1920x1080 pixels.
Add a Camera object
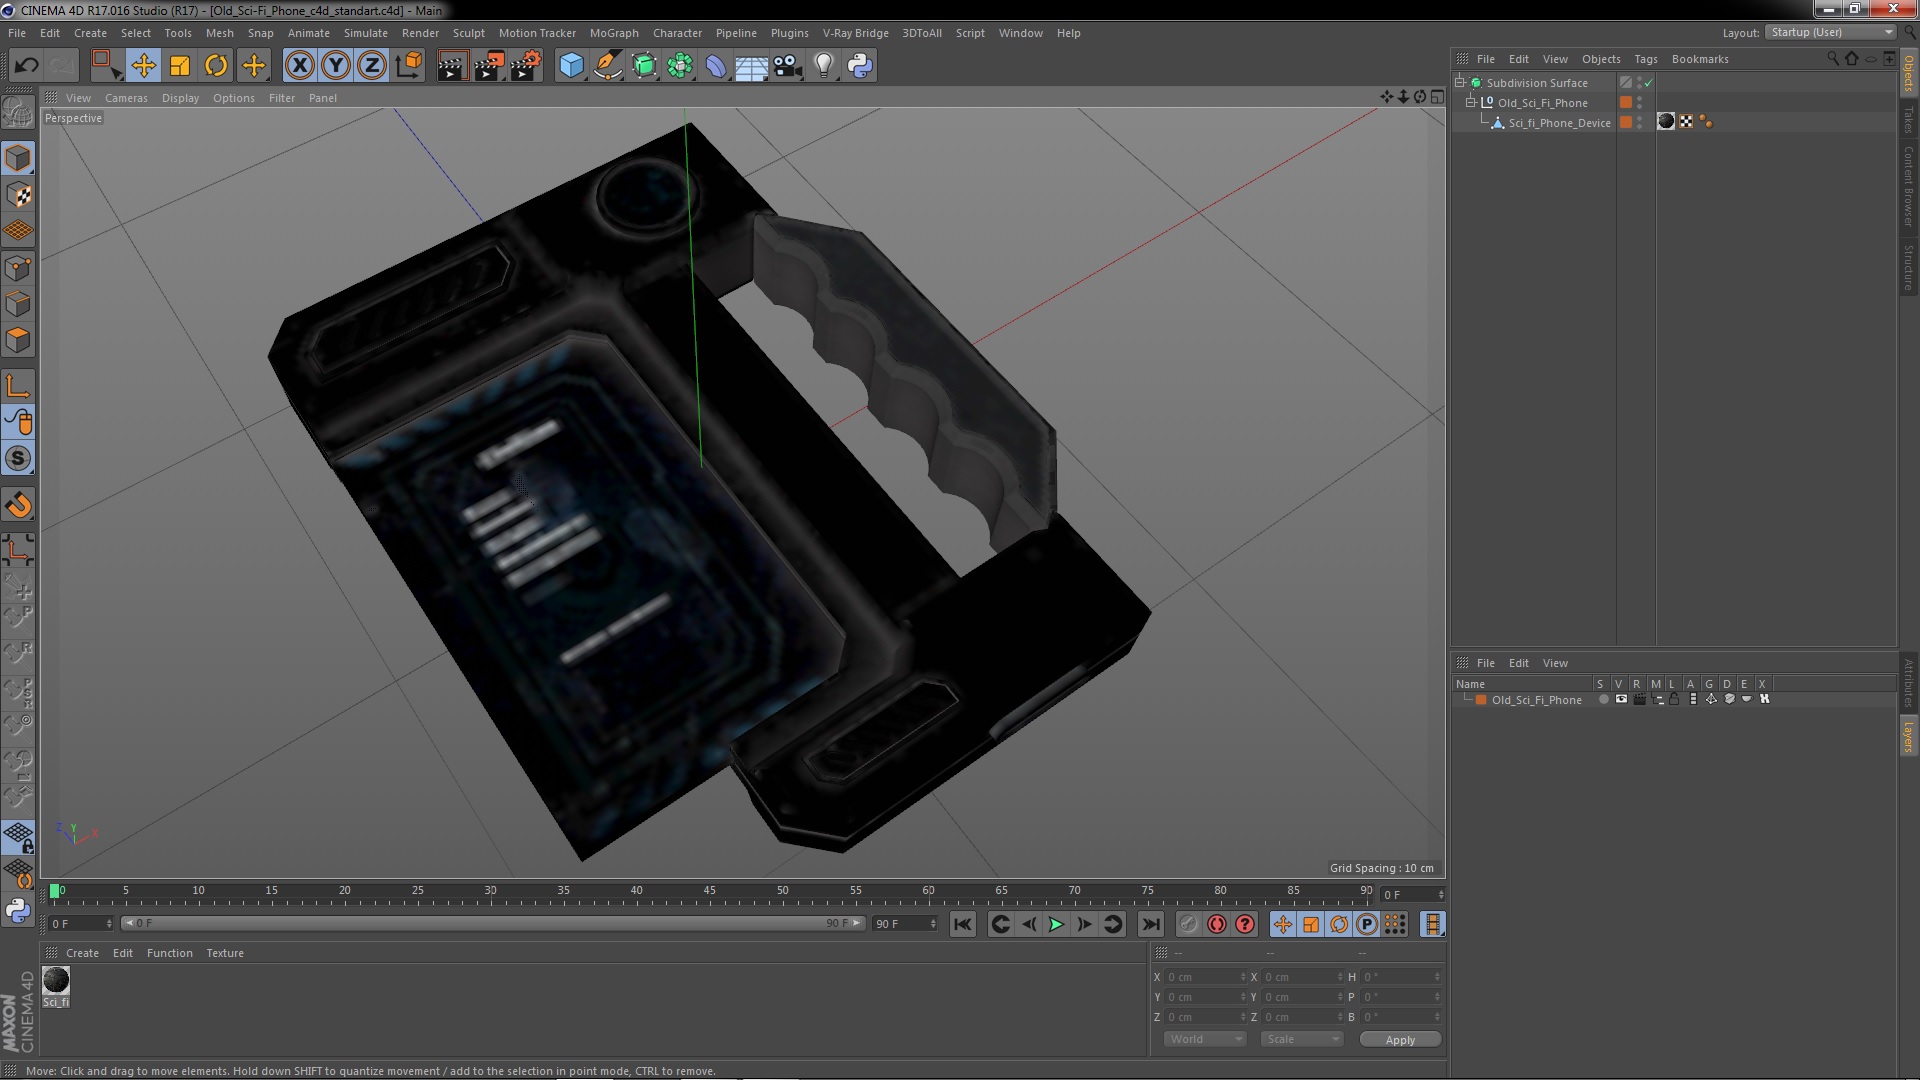pos(788,66)
